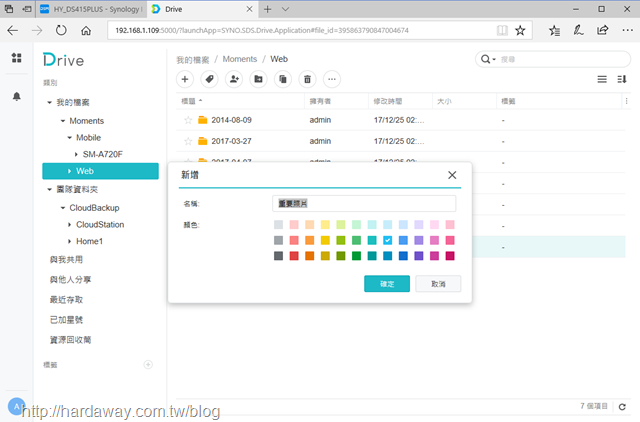This screenshot has width=640, height=422.
Task: Click the browser share icon
Action: pyautogui.click(x=602, y=30)
